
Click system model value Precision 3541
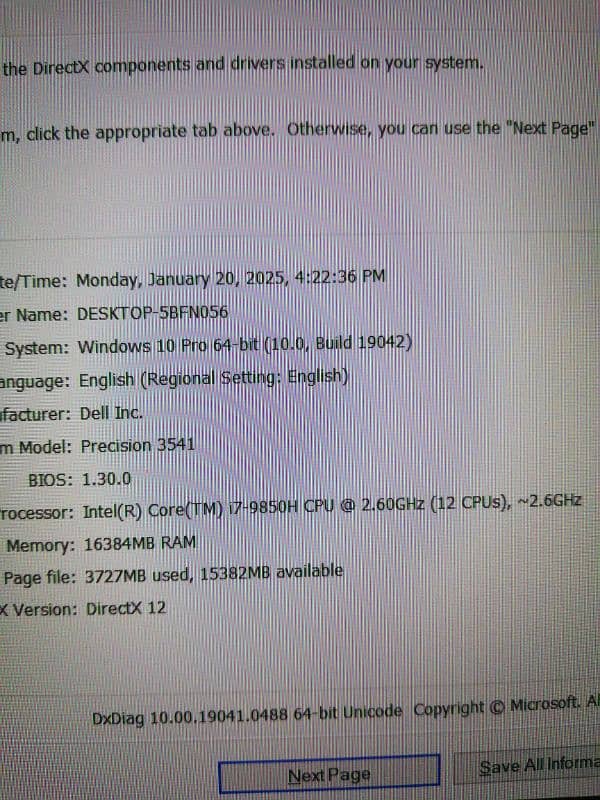138,445
